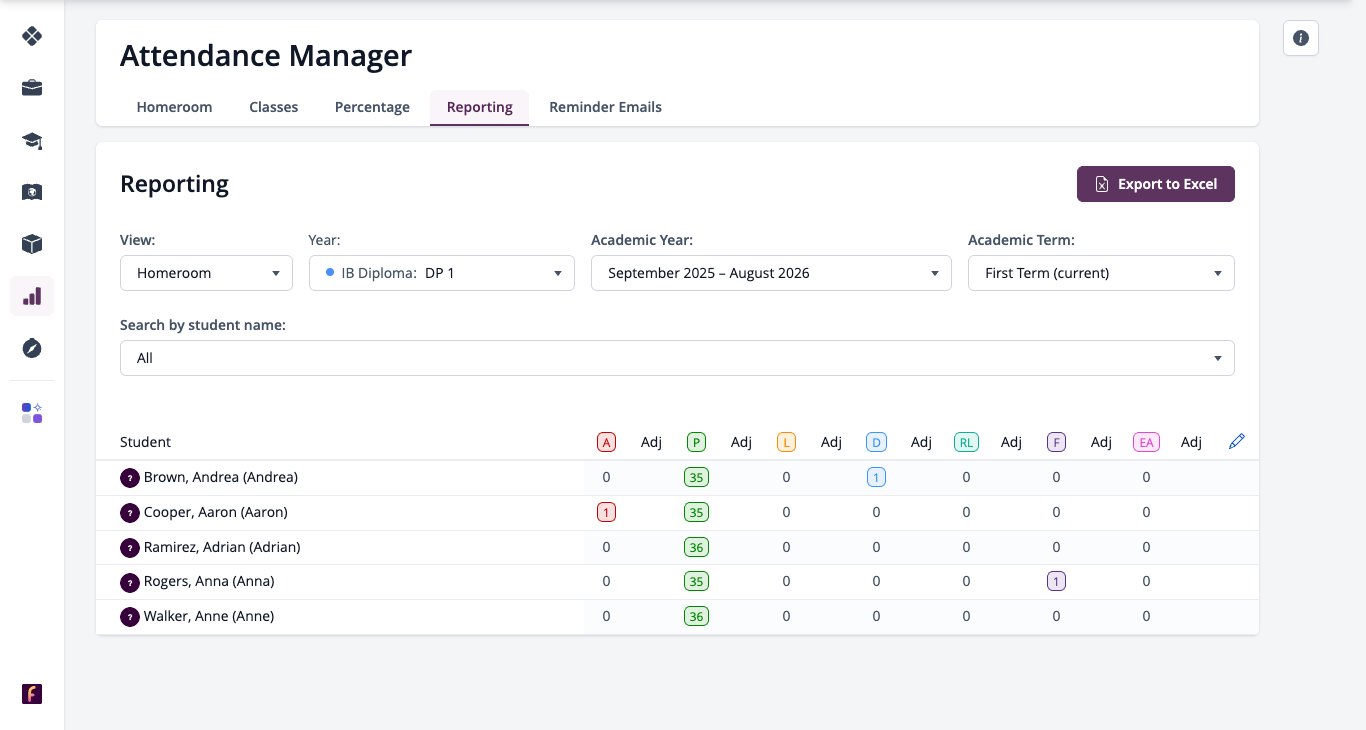Viewport: 1366px width, 730px height.
Task: Open the info icon at top right
Action: coord(1301,38)
